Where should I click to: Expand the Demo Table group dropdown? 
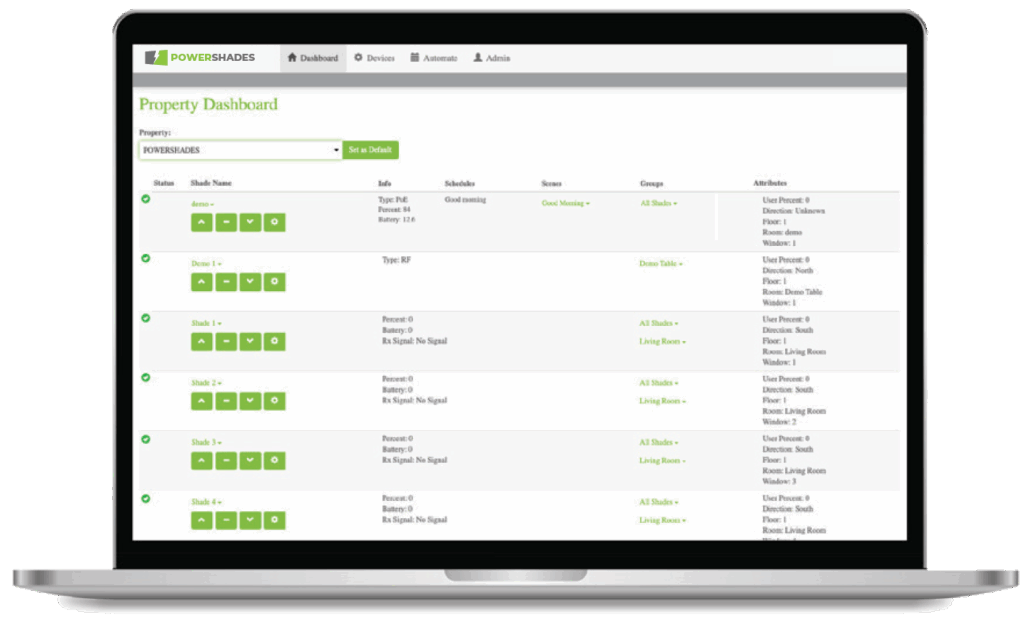coord(661,264)
